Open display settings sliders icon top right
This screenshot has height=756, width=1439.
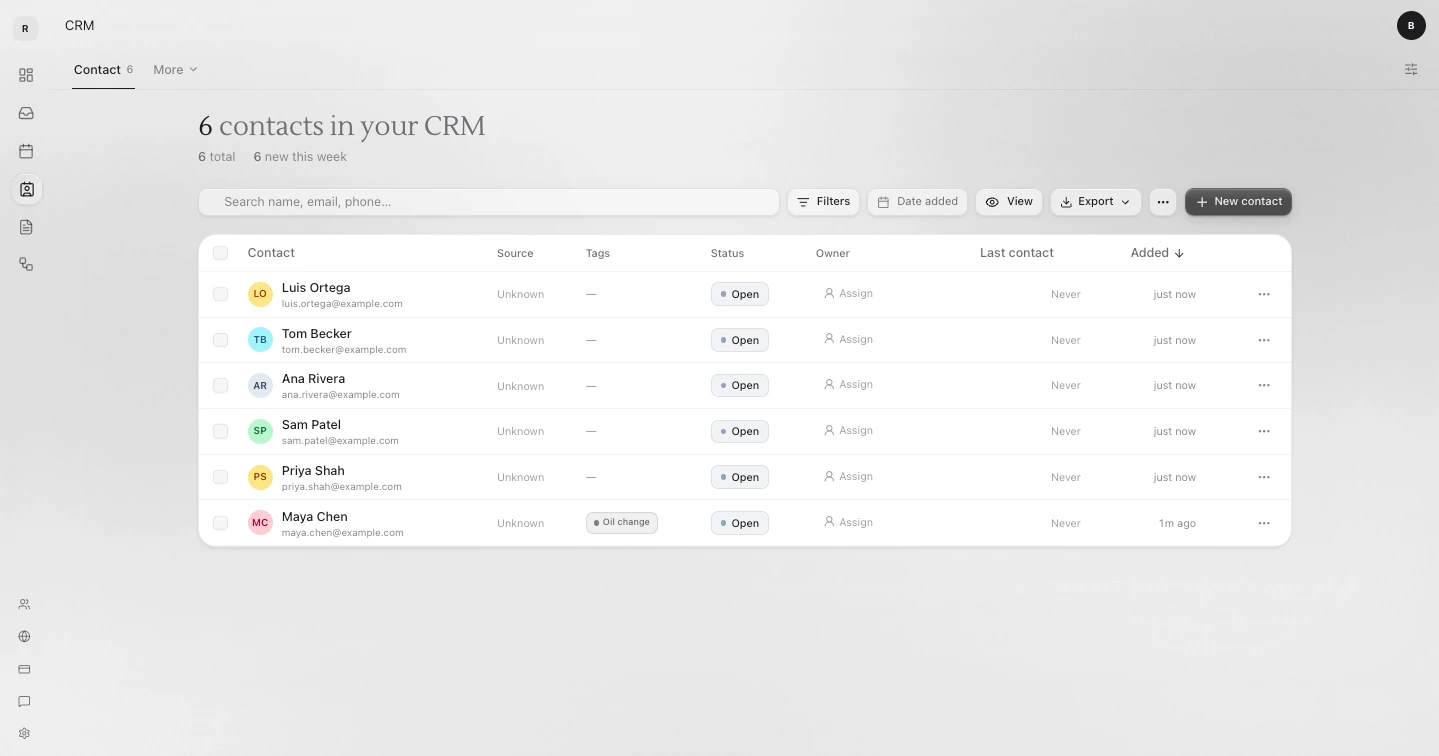pos(1411,69)
